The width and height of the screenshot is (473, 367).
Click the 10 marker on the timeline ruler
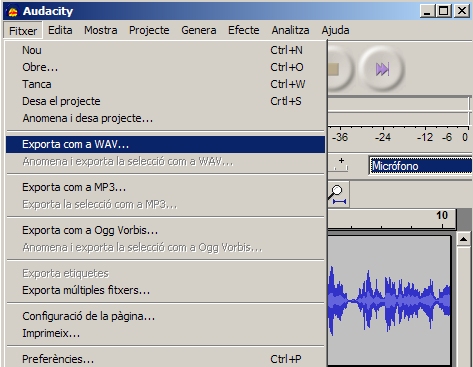pyautogui.click(x=442, y=215)
